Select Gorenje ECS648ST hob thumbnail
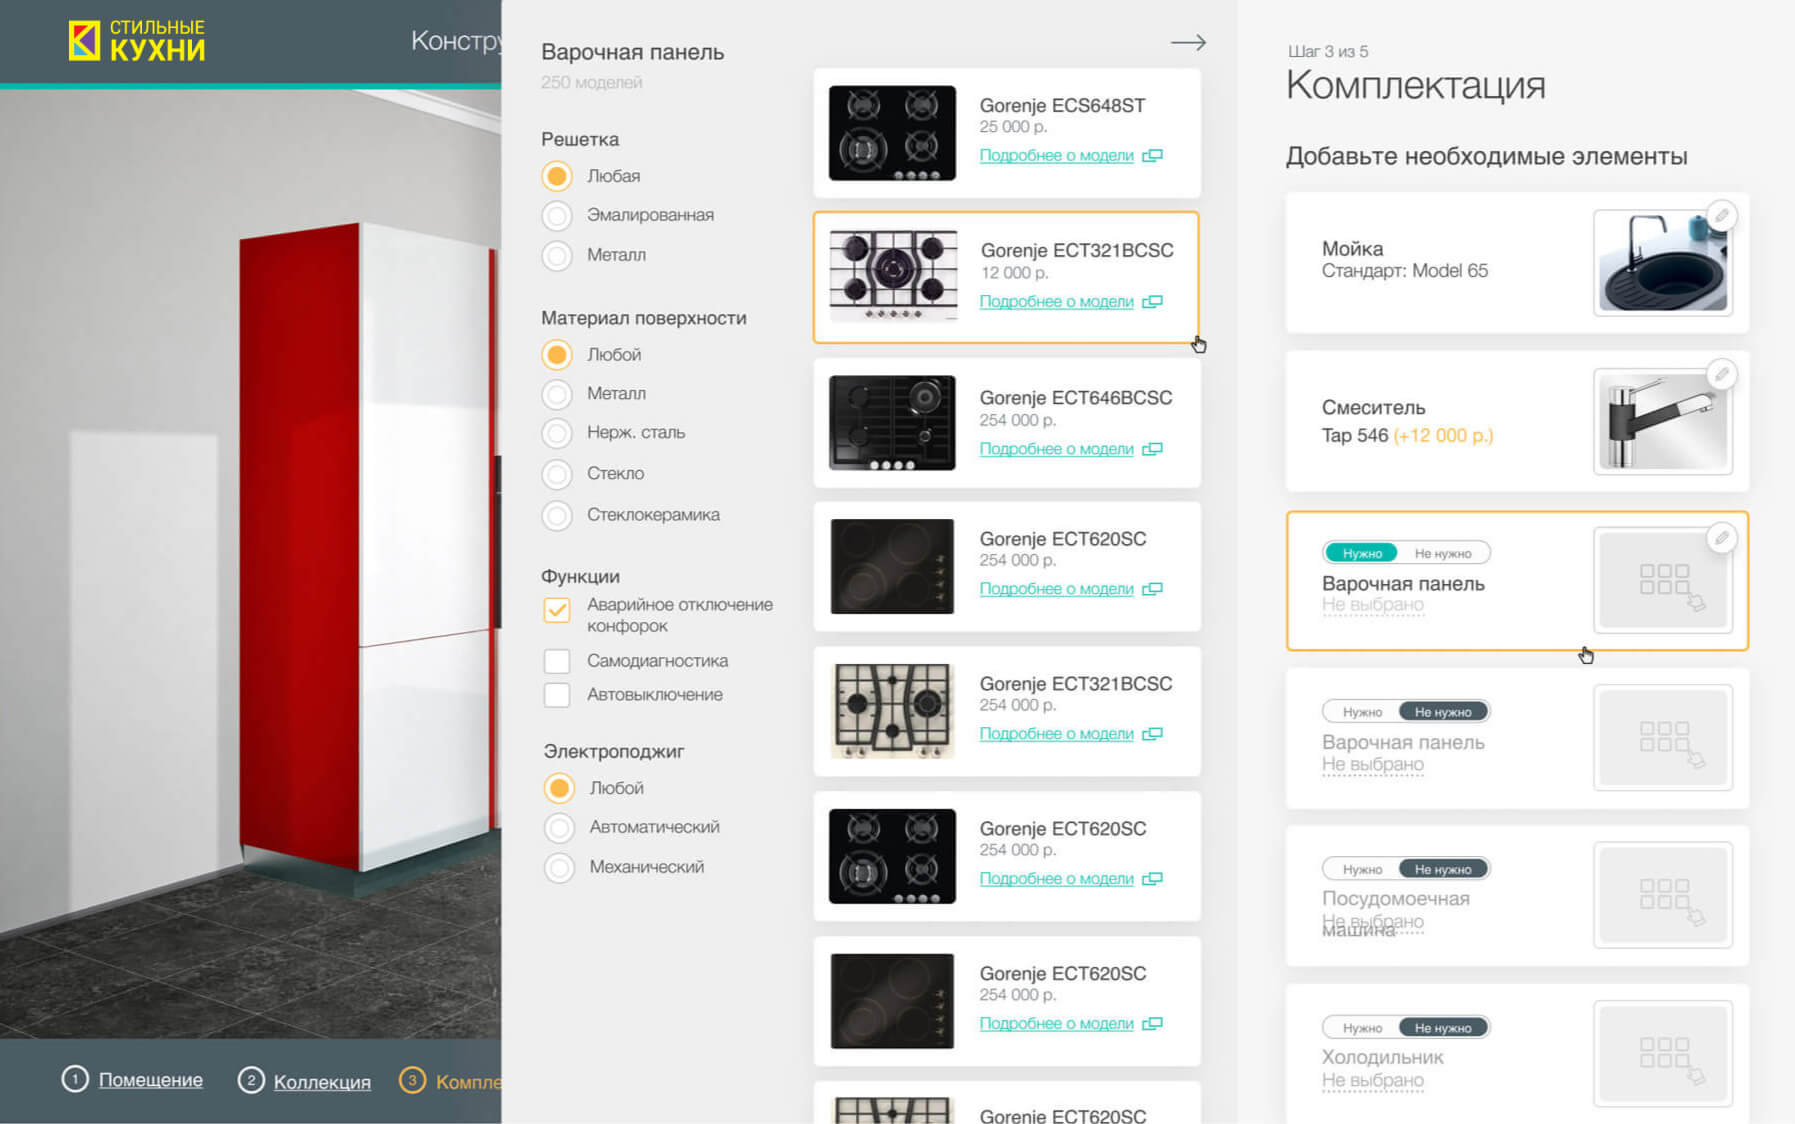 pyautogui.click(x=892, y=133)
